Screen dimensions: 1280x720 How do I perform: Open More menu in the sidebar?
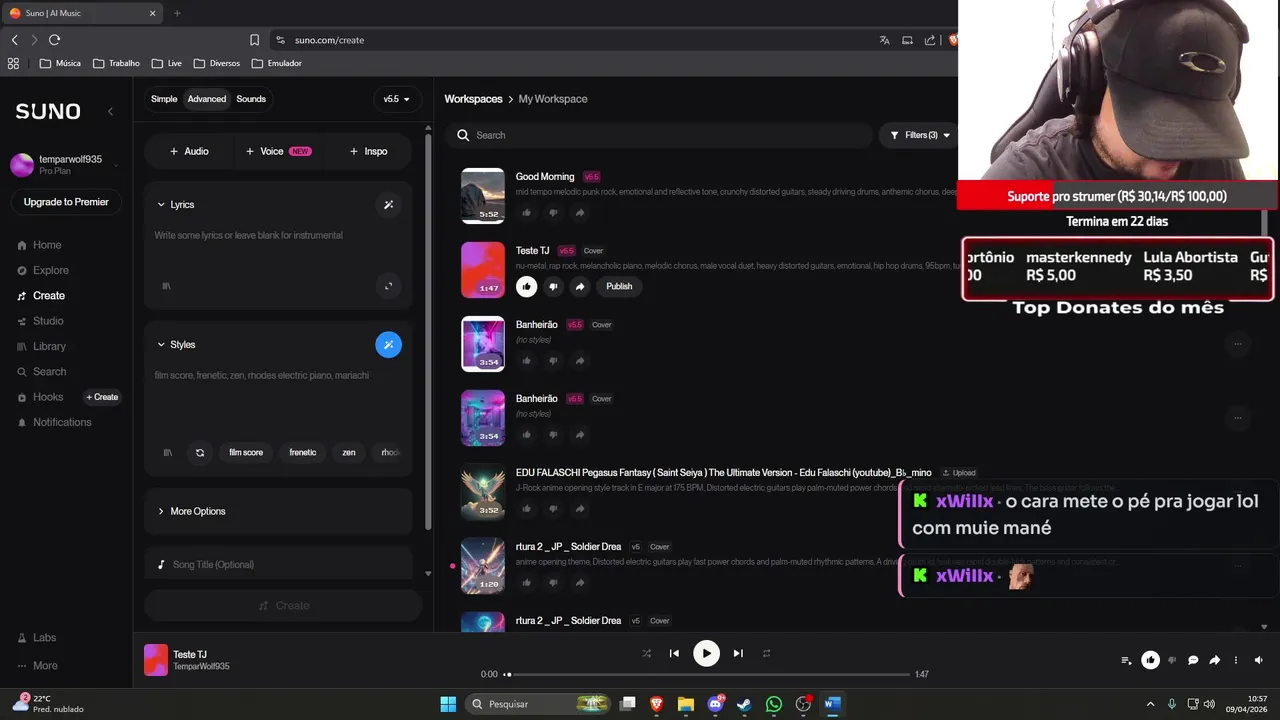click(37, 665)
